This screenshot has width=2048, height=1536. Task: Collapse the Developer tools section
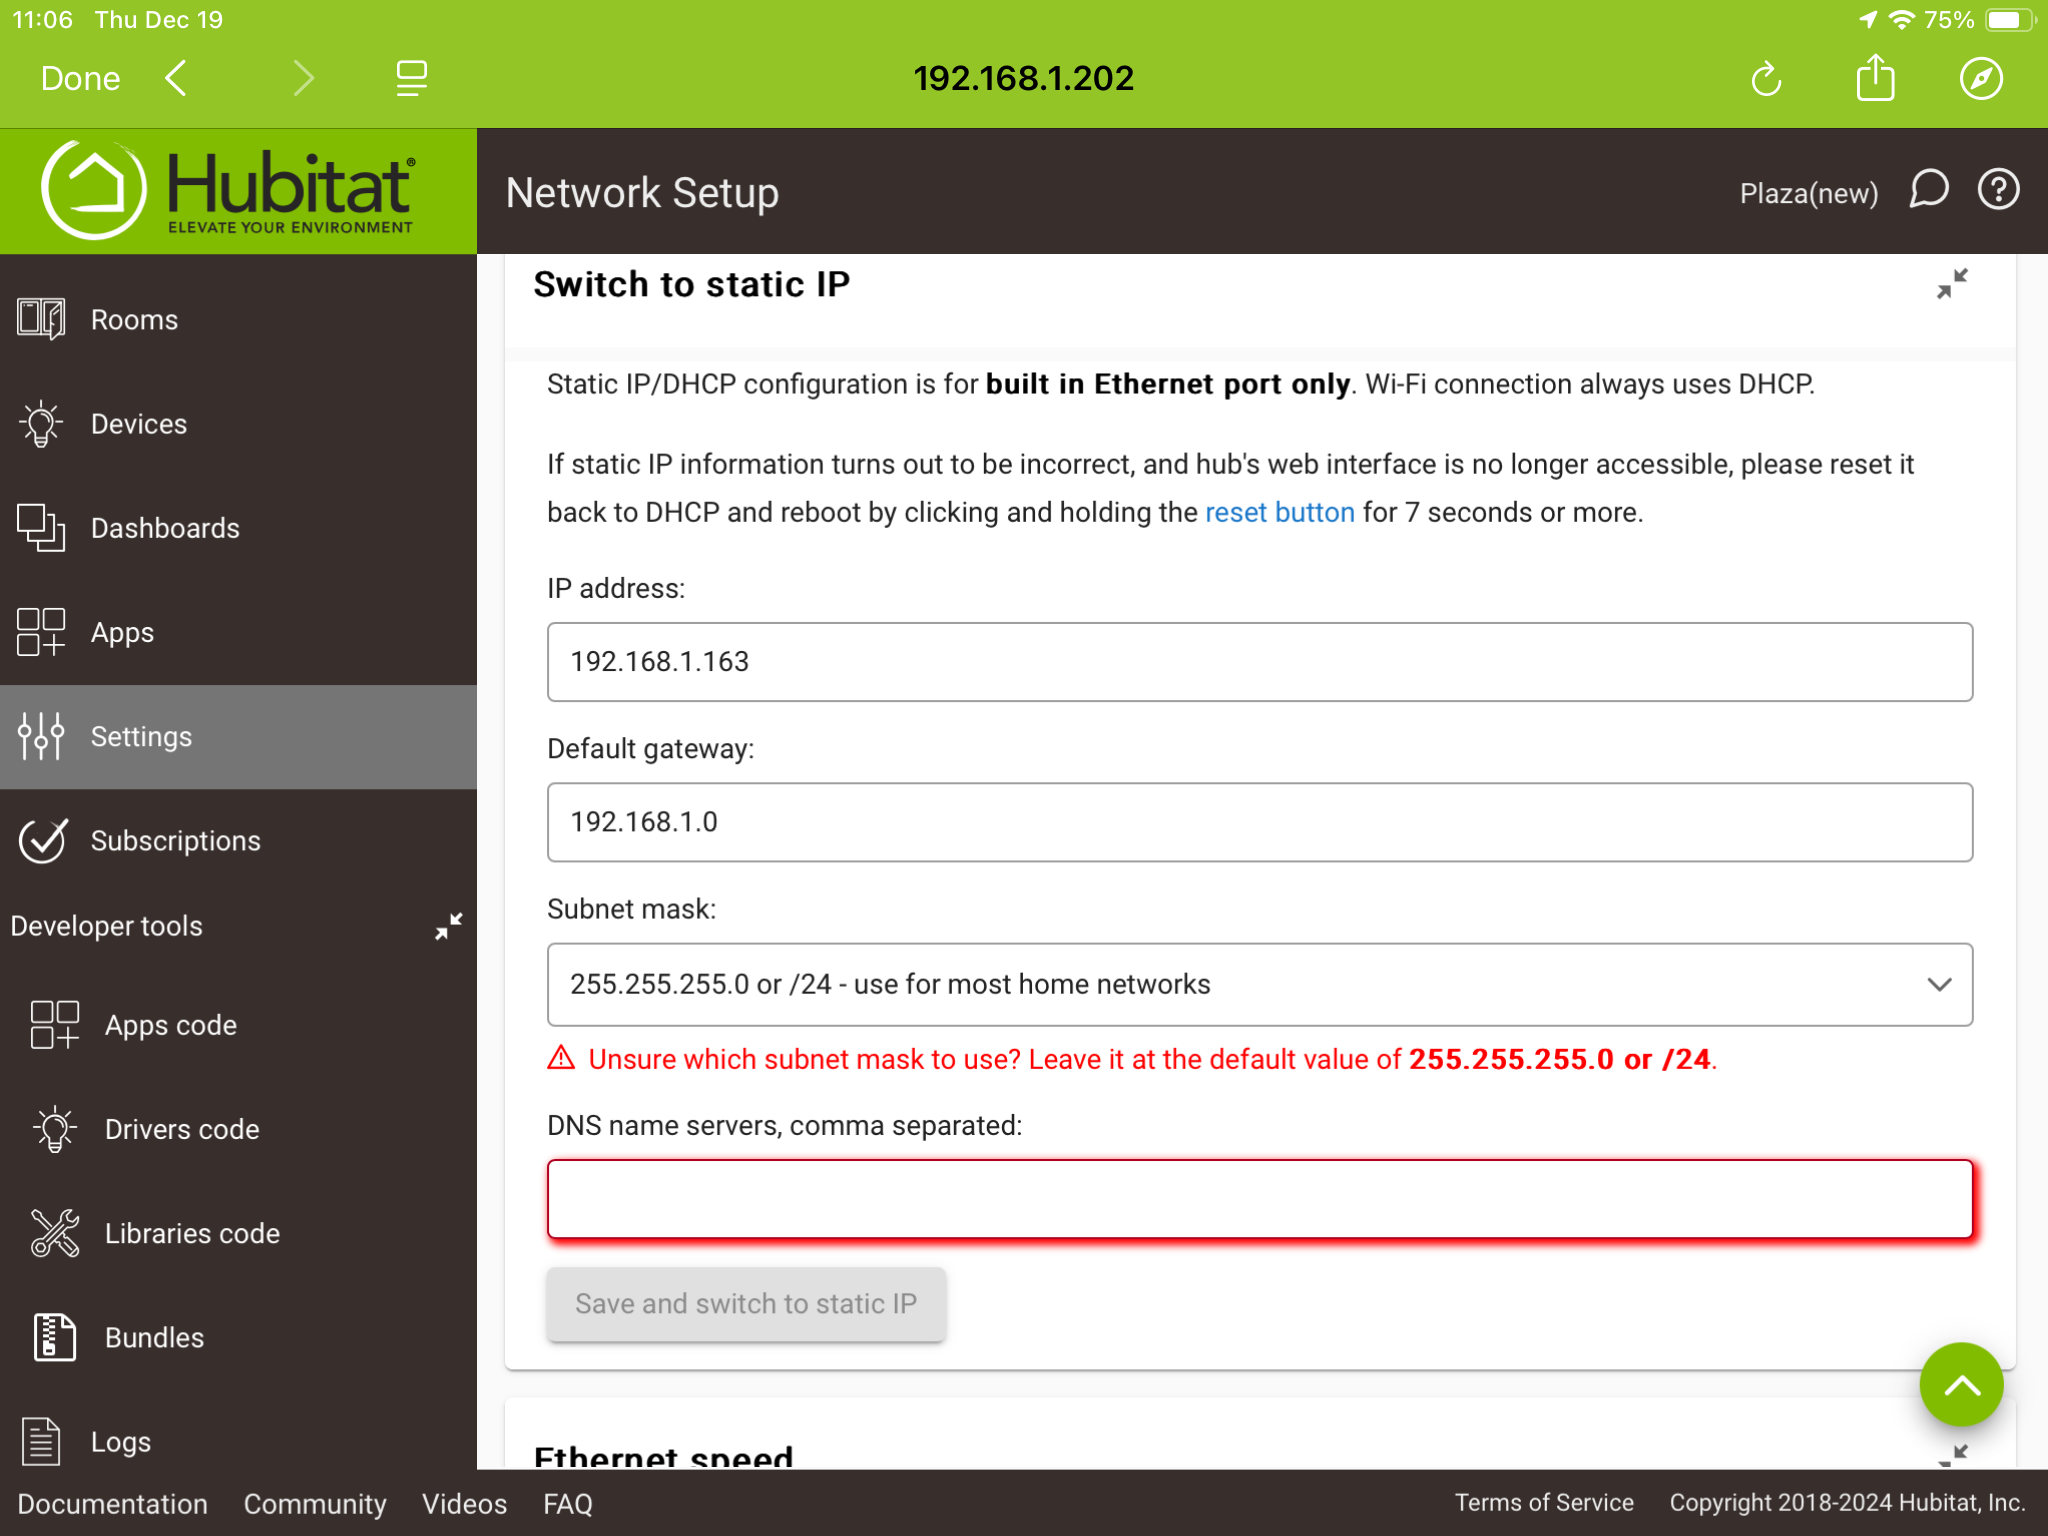449,926
